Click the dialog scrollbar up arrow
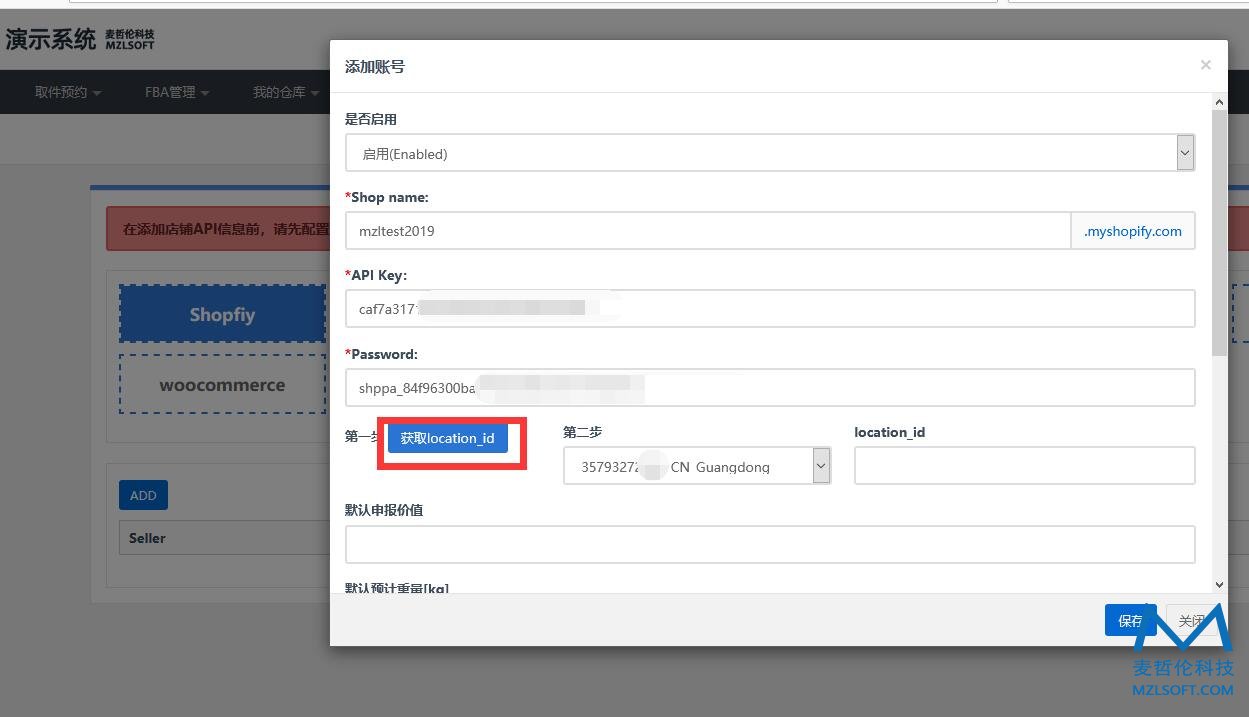Image resolution: width=1249 pixels, height=717 pixels. click(1219, 102)
